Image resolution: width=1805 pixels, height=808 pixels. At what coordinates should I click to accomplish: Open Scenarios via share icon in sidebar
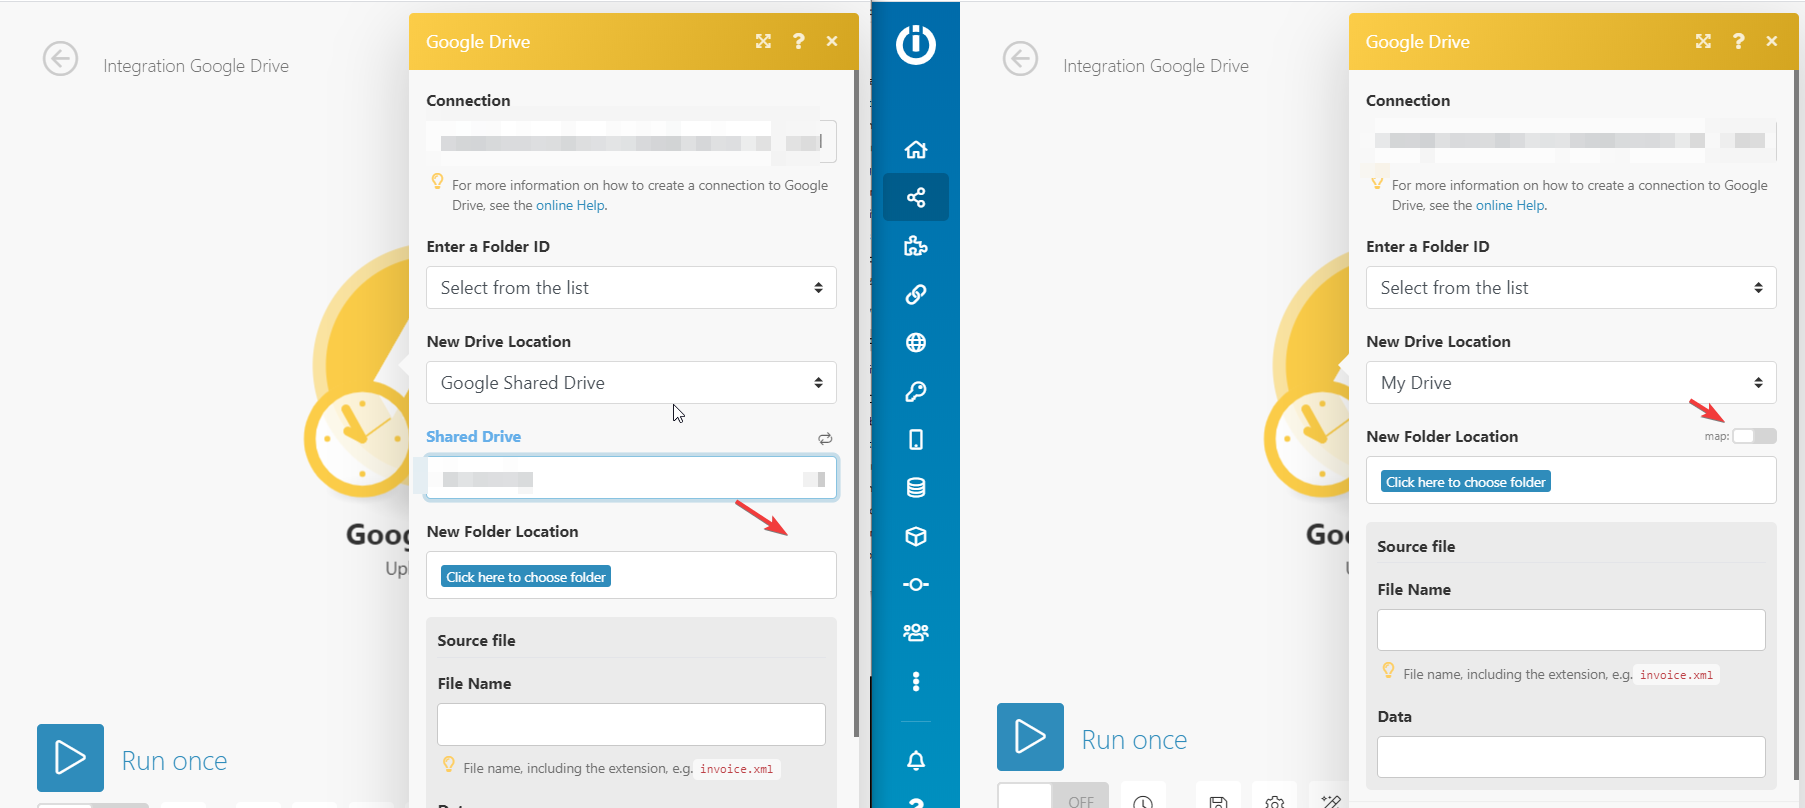point(916,197)
